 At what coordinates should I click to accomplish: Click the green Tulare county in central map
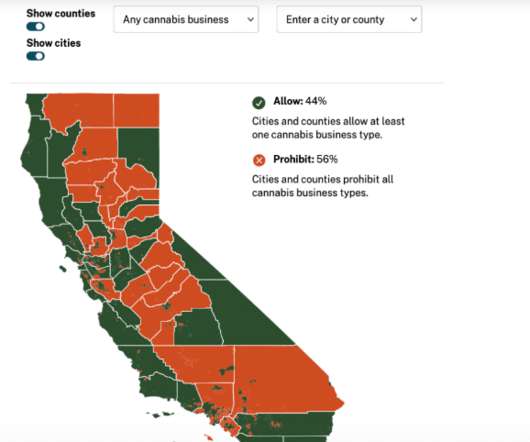coord(196,326)
